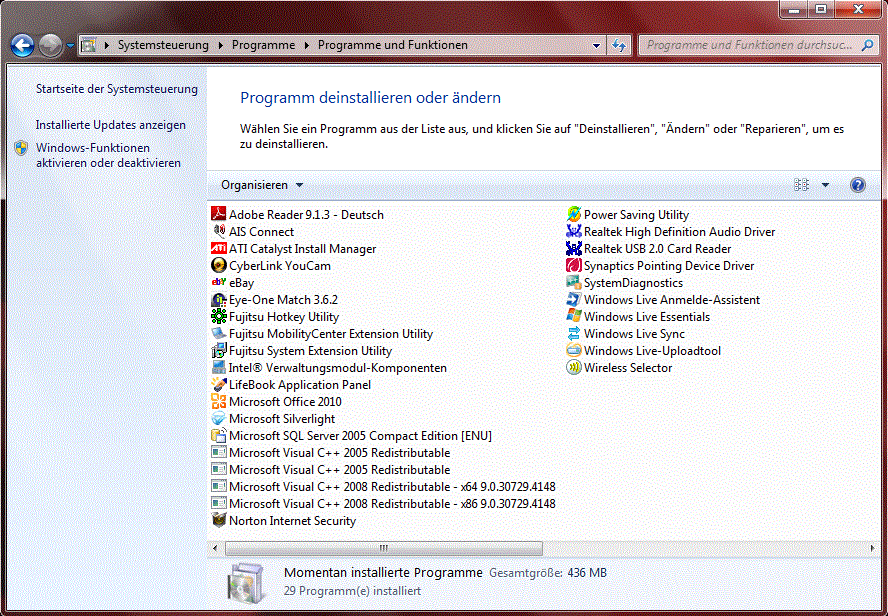This screenshot has height=616, width=888.
Task: Click the Wireless Selector icon
Action: click(x=574, y=367)
